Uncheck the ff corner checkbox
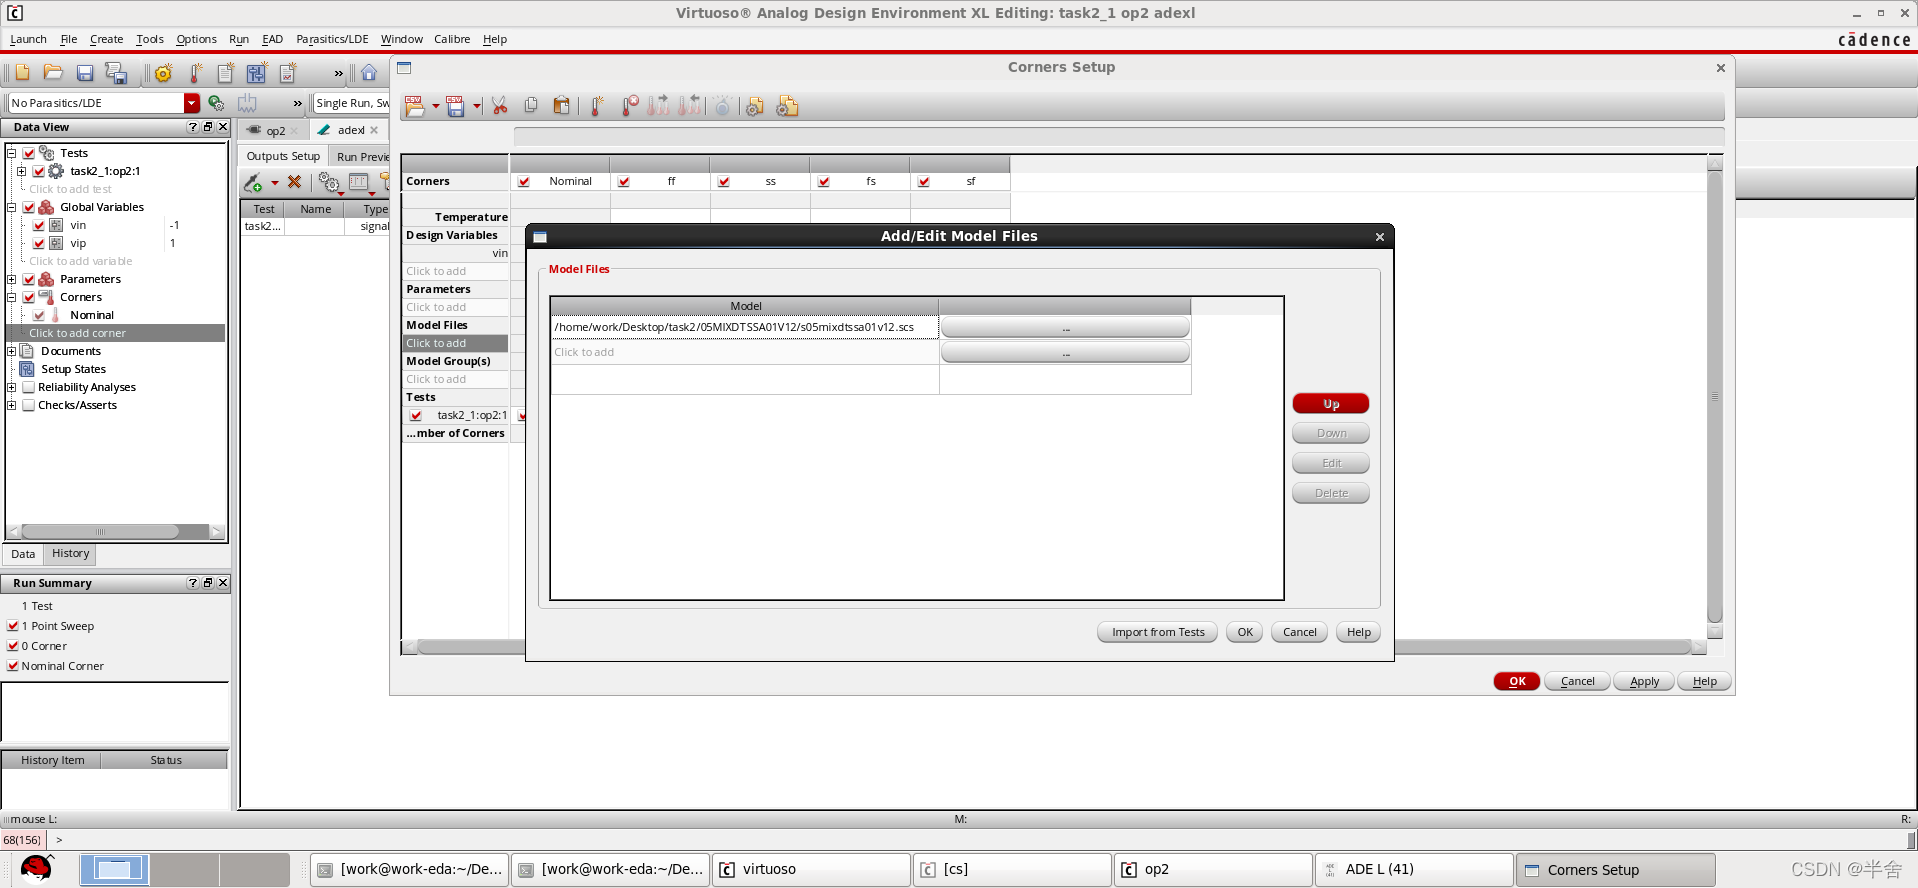This screenshot has width=1918, height=888. click(x=624, y=182)
